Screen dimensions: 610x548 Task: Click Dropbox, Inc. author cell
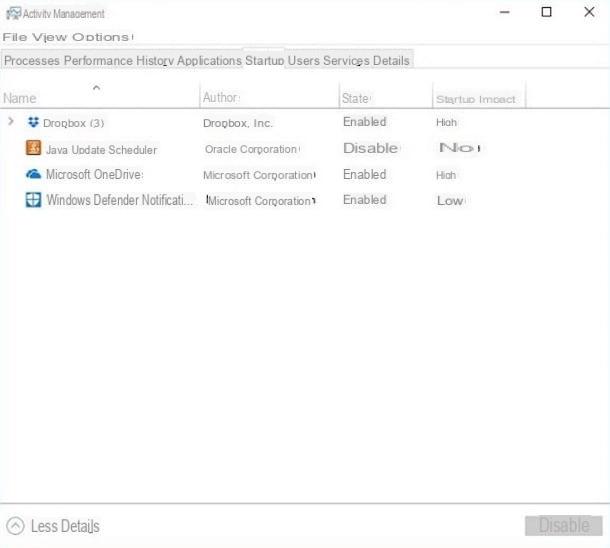tap(237, 123)
